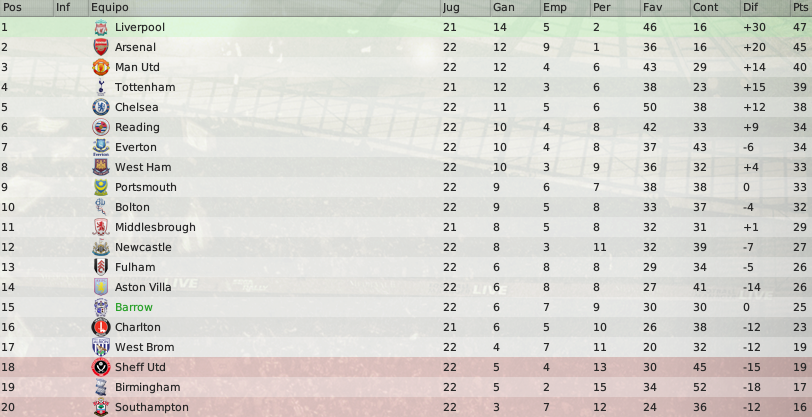Open the Middlesbrough team link

pyautogui.click(x=155, y=227)
